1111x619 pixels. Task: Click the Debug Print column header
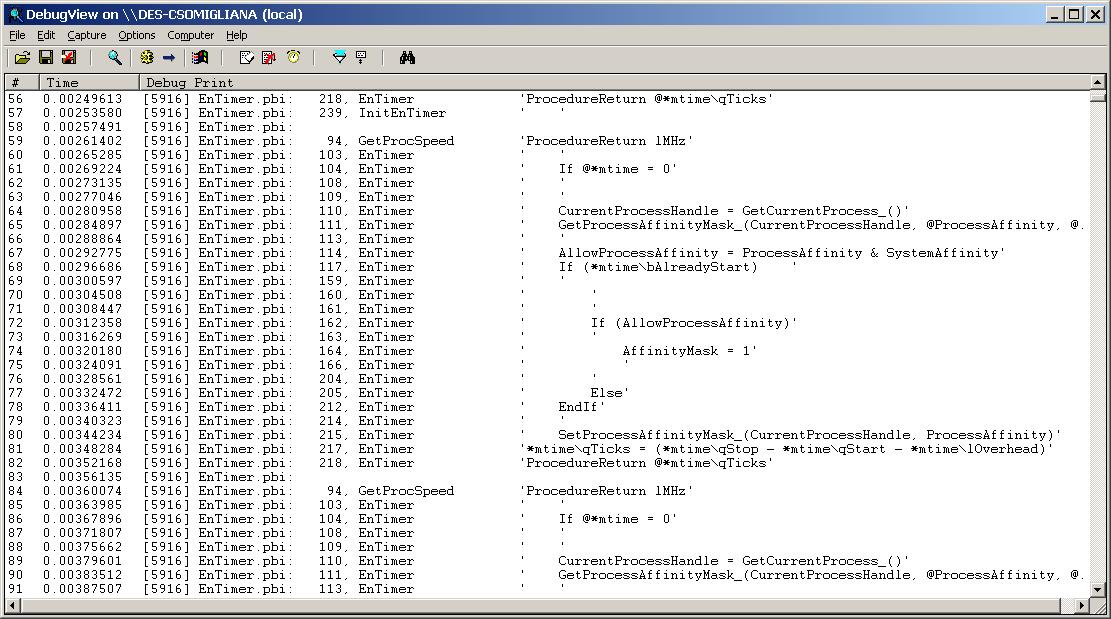614,82
